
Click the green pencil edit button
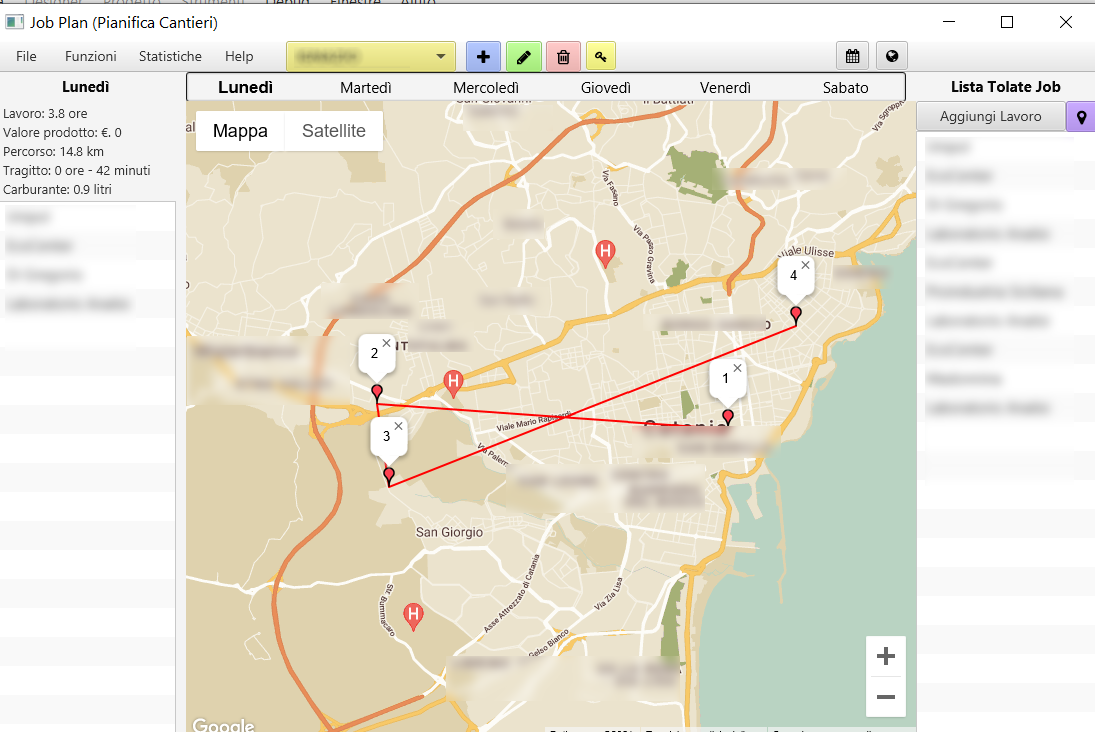(524, 57)
